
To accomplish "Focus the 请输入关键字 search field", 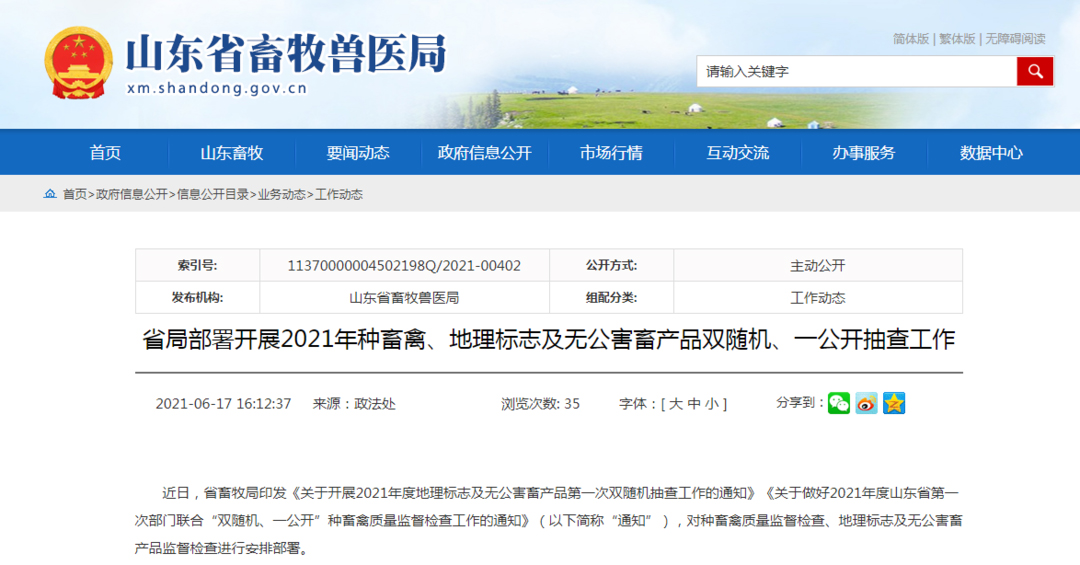I will tap(856, 71).
